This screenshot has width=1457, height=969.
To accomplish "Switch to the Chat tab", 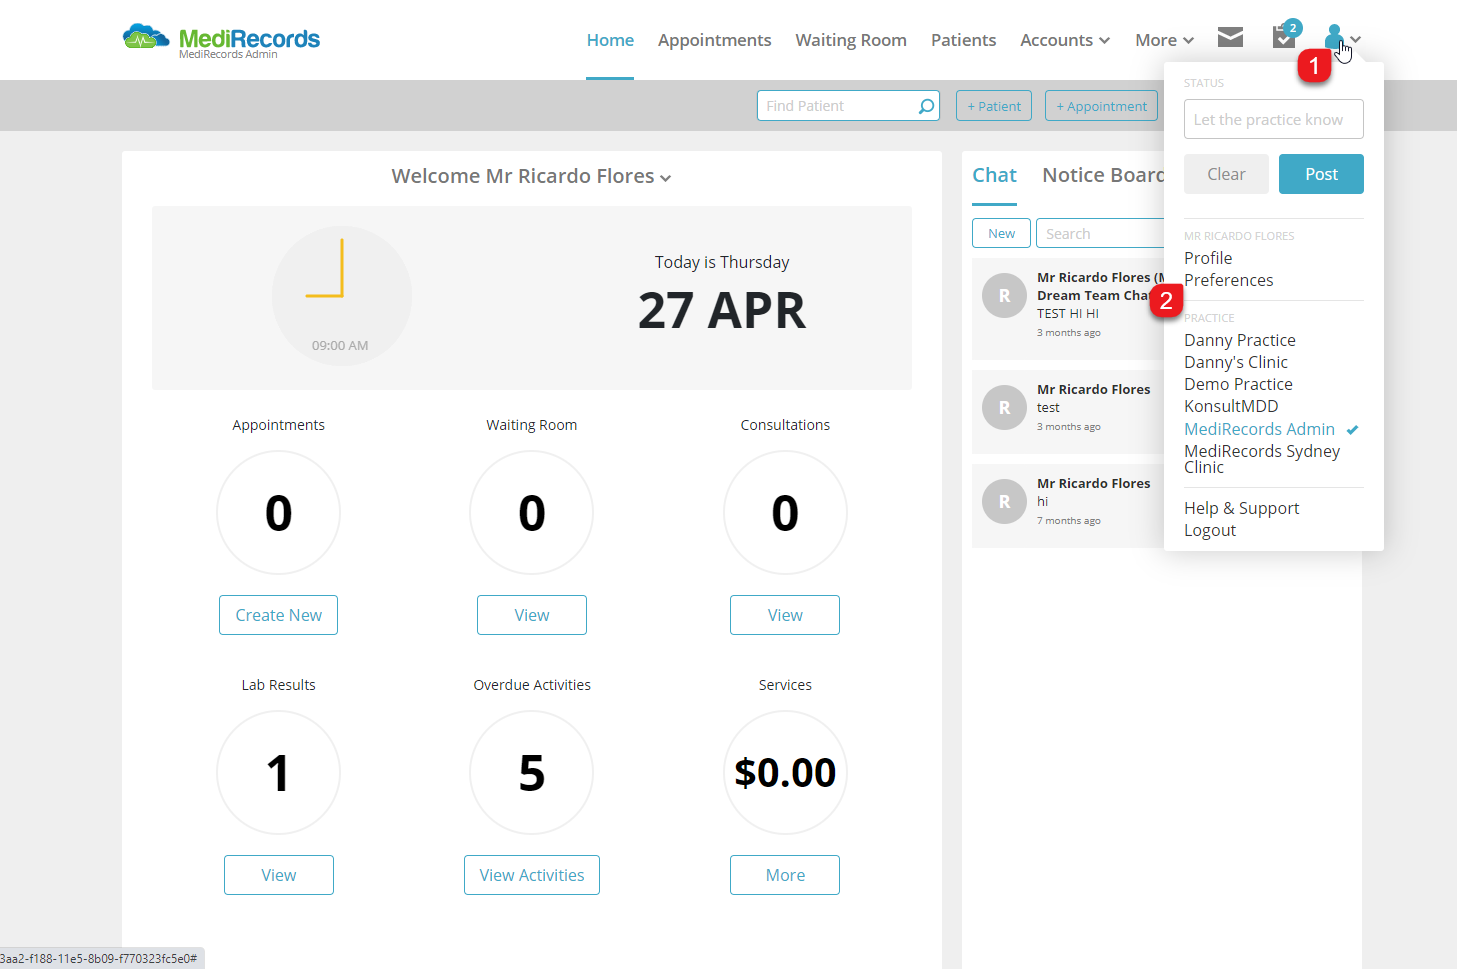I will [x=994, y=175].
